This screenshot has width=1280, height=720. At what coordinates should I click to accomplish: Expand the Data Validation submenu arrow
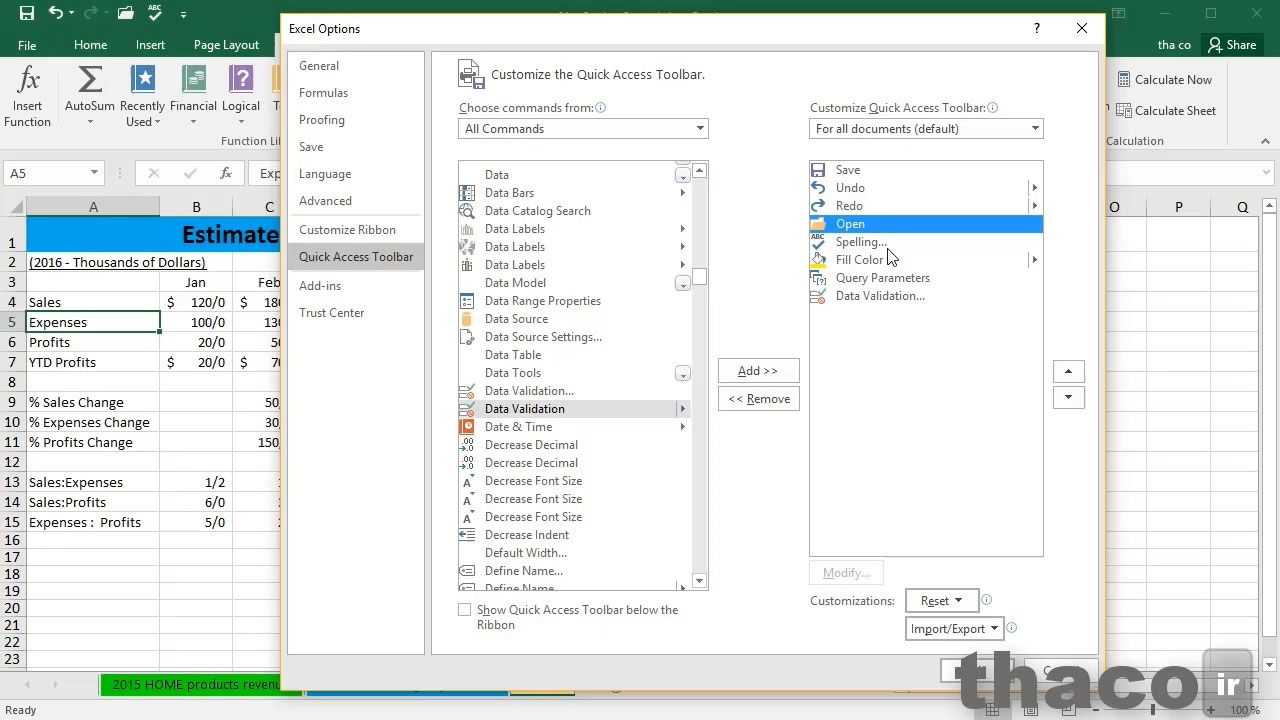(x=683, y=409)
